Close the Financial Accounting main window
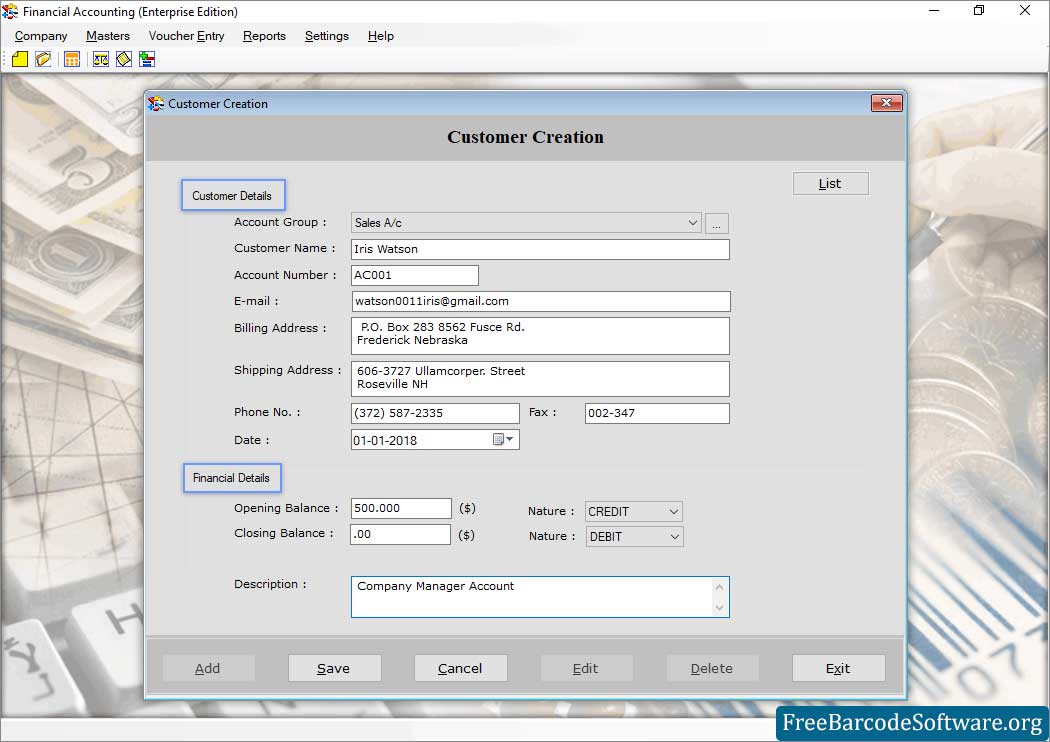 click(x=1025, y=11)
